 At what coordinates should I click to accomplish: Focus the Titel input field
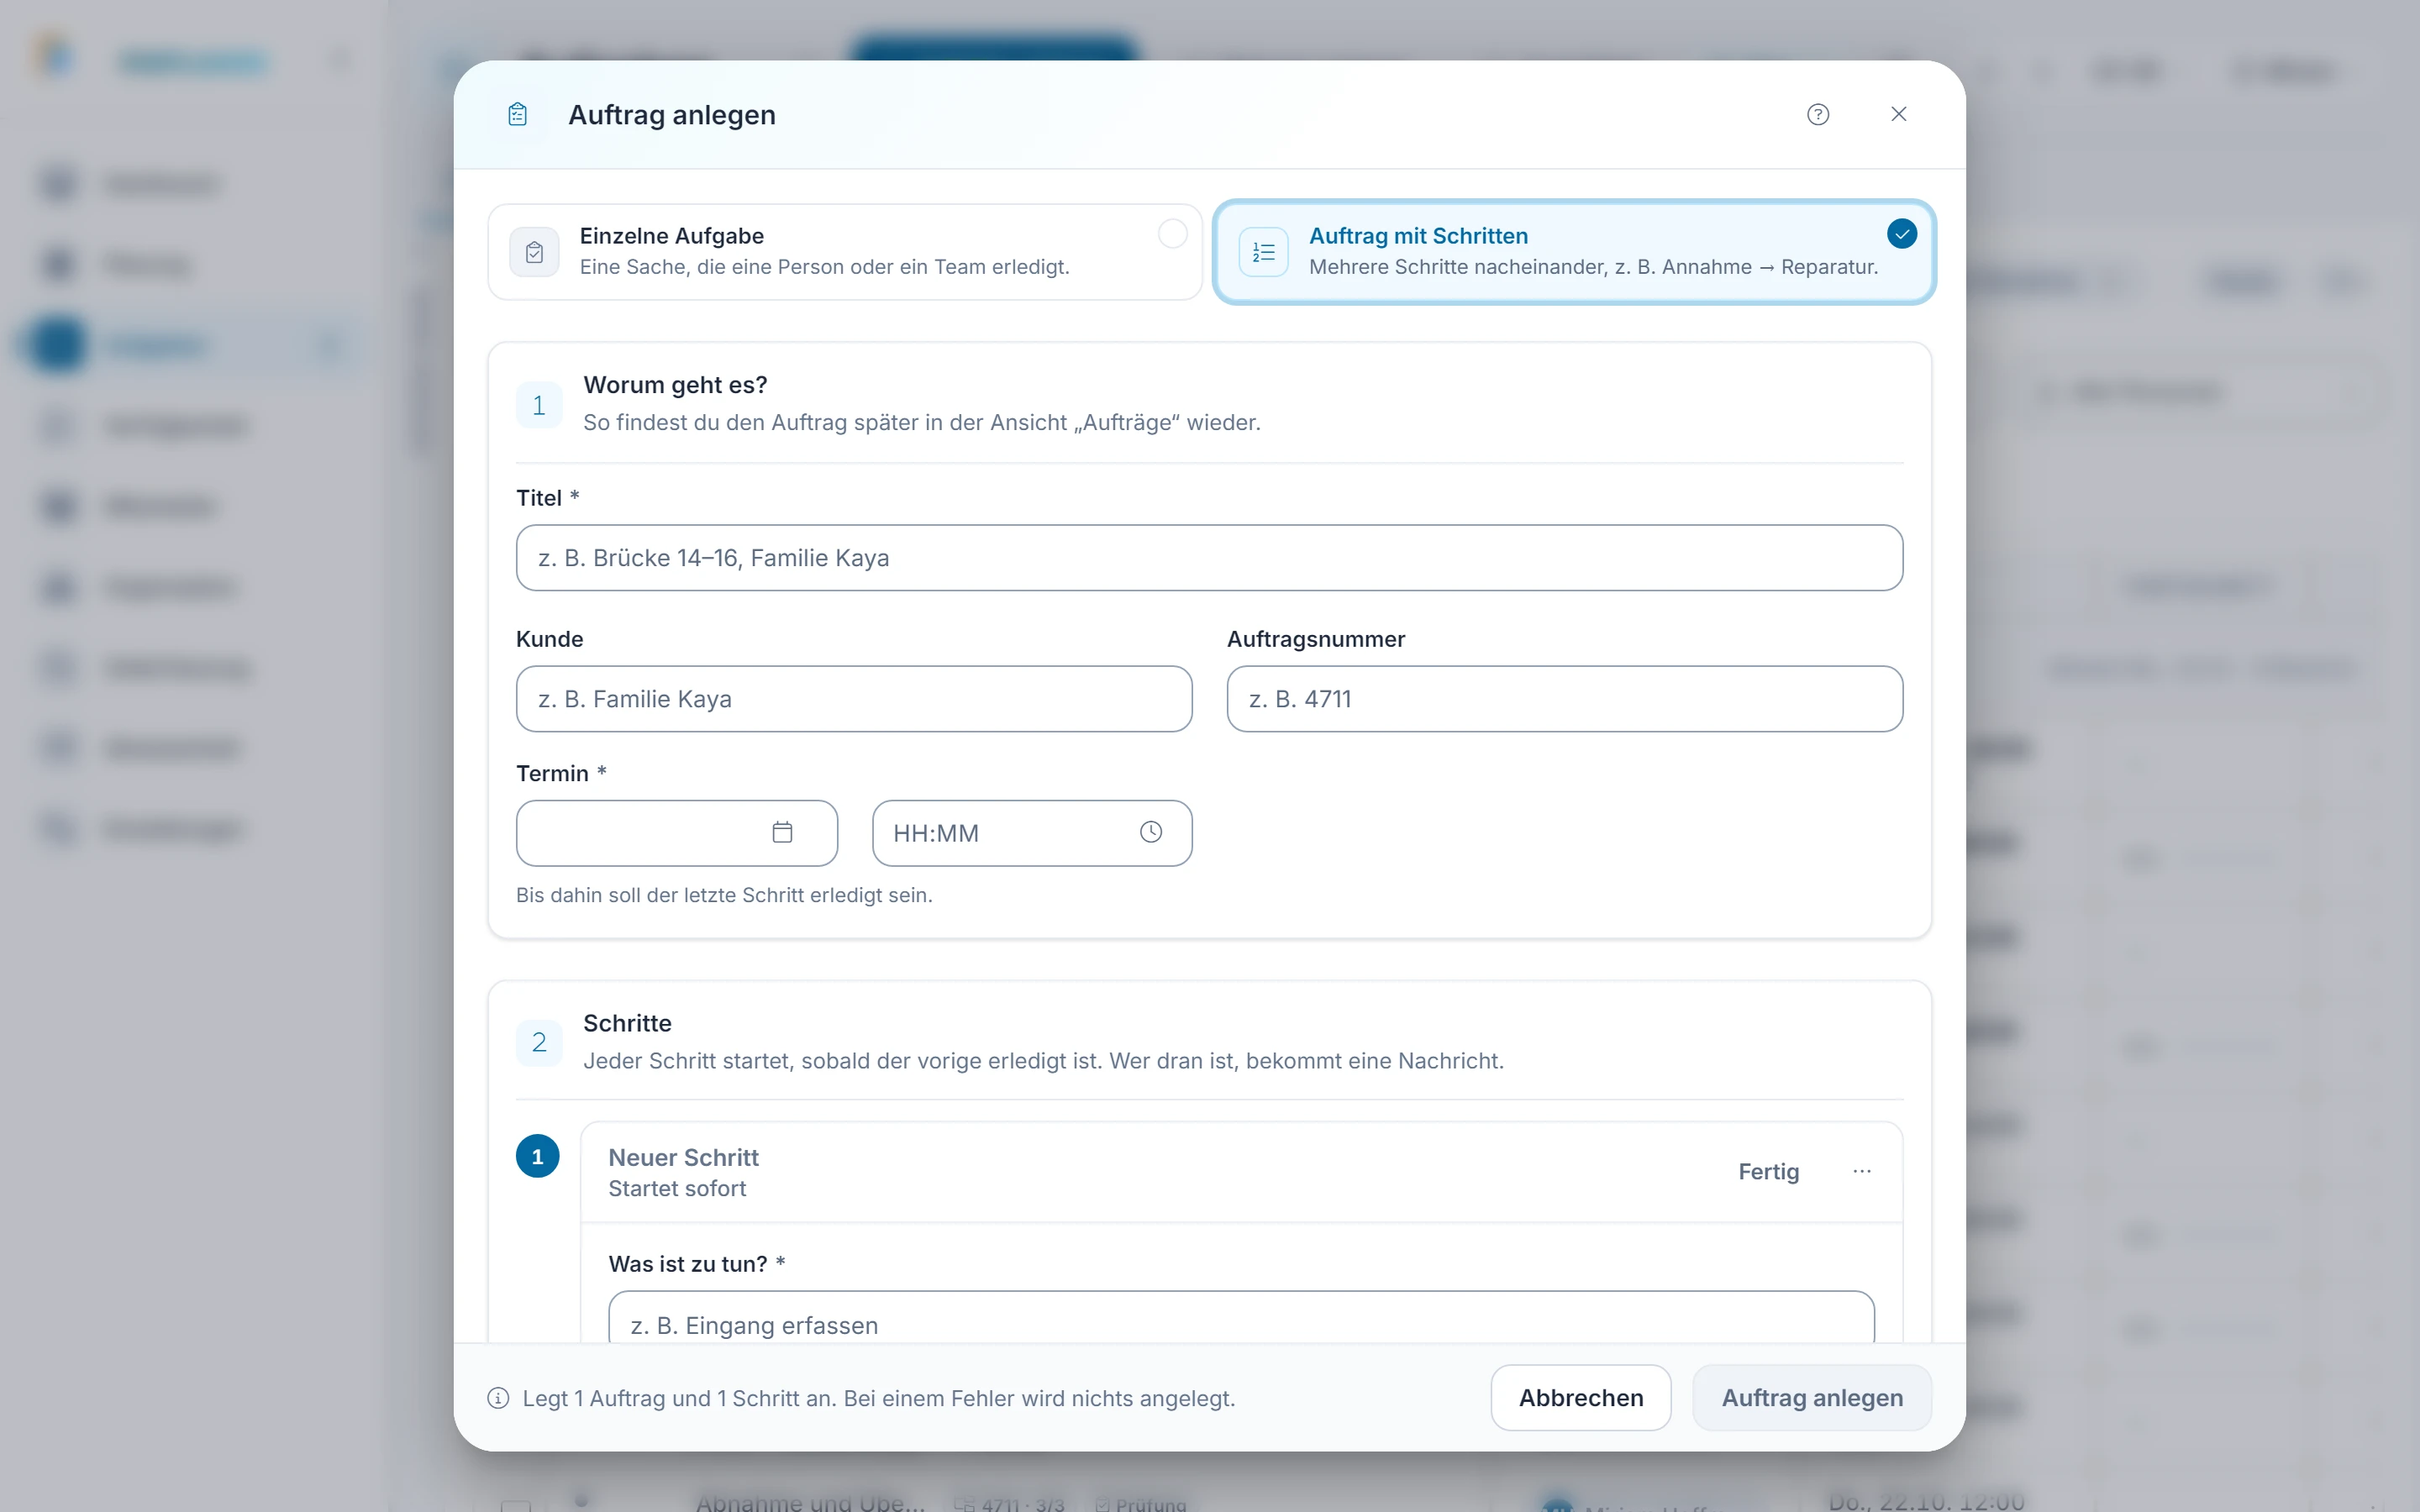point(1209,558)
